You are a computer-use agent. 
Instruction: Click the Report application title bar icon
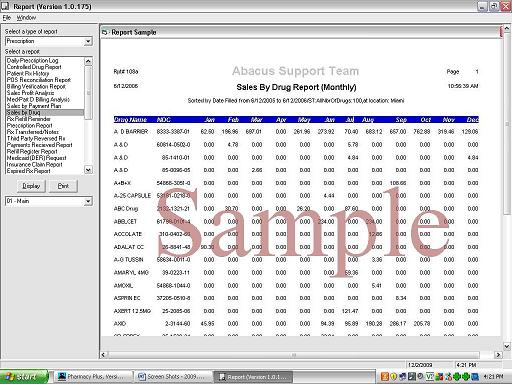[x=5, y=6]
